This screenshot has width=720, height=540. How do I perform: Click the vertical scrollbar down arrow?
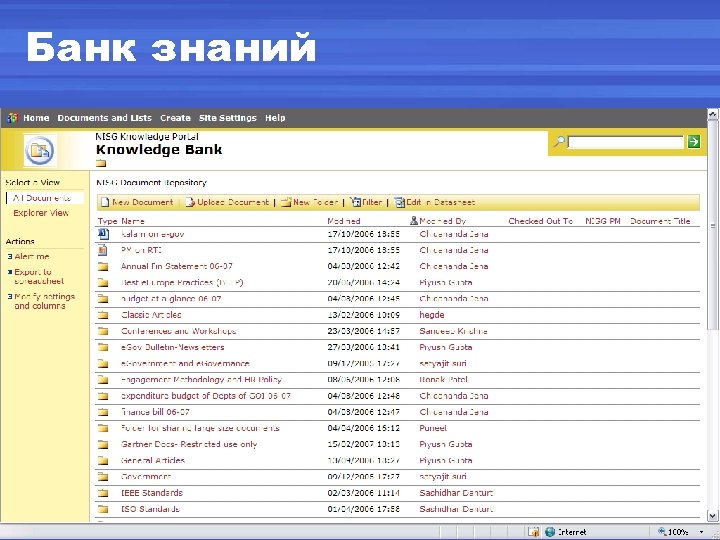[x=713, y=515]
